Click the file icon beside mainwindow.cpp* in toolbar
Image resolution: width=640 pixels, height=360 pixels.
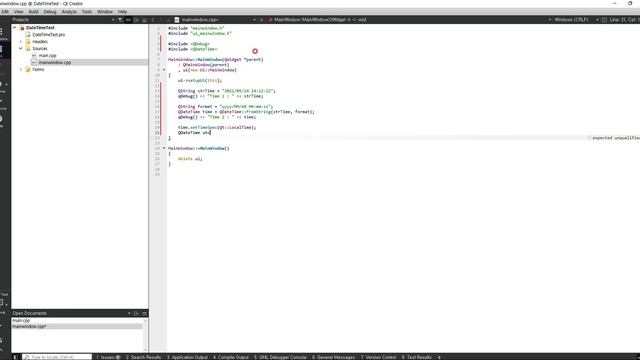(x=177, y=20)
